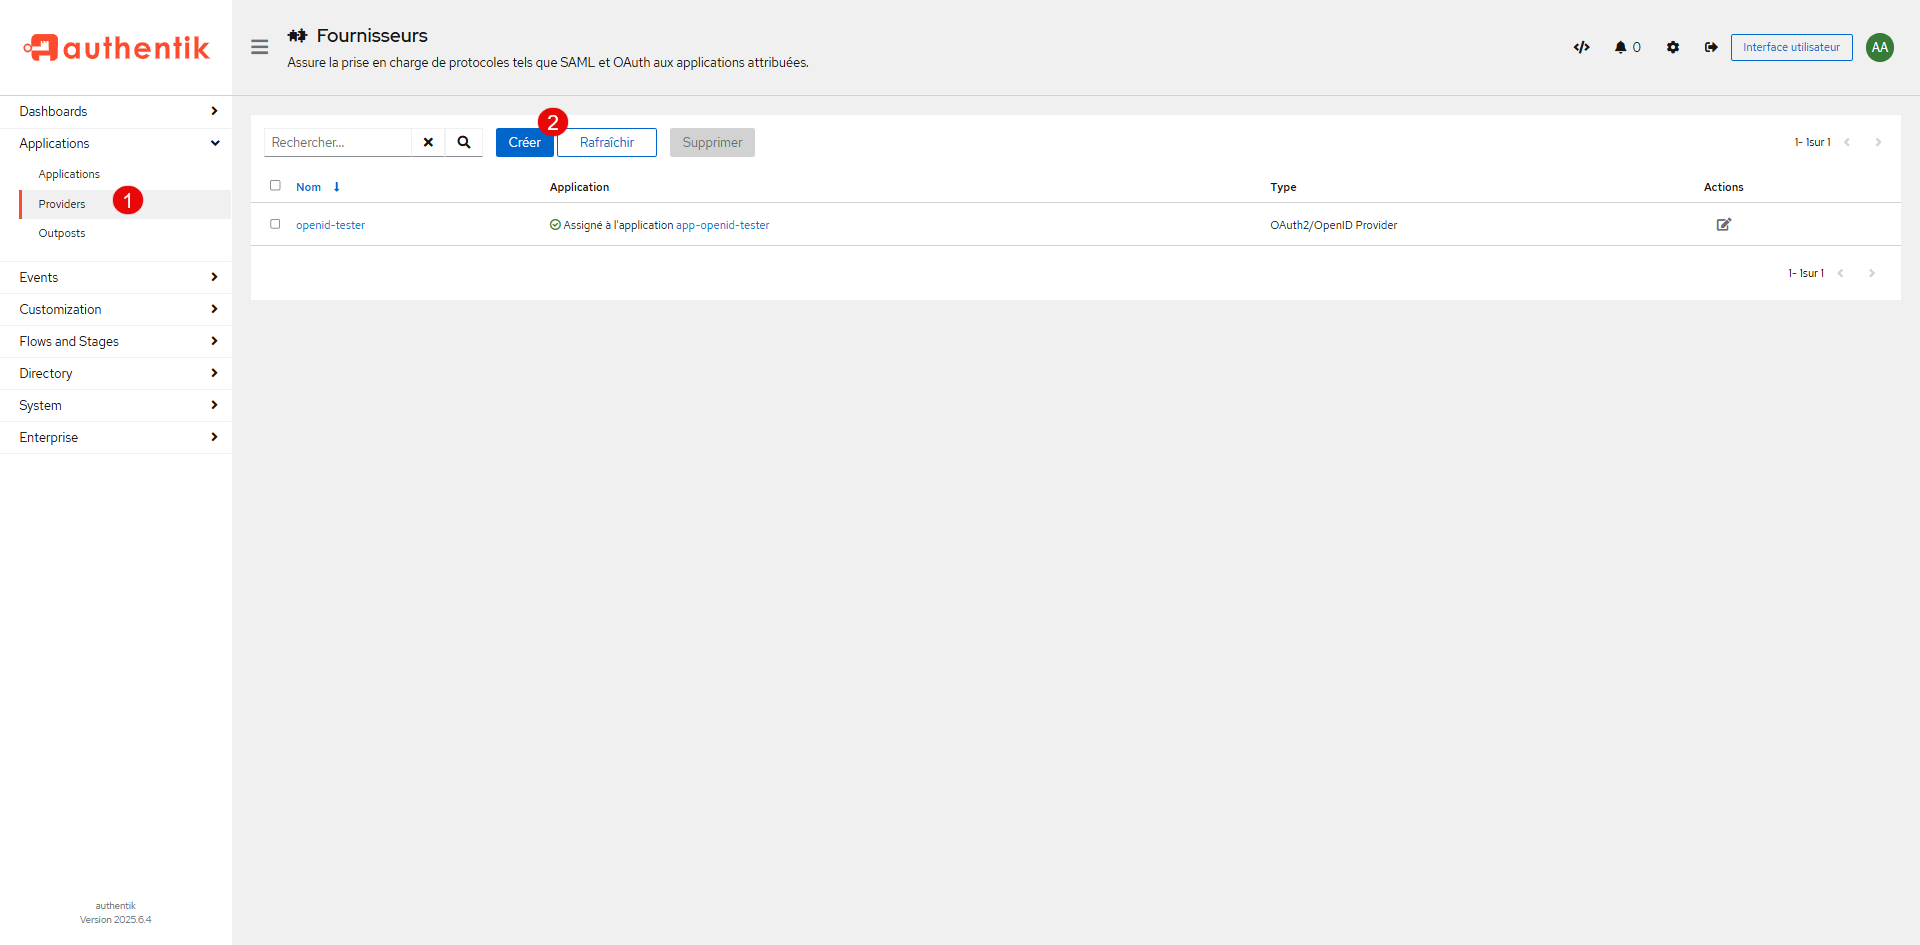The width and height of the screenshot is (1920, 945).
Task: Select the Applications sub-item in sidebar
Action: click(69, 174)
